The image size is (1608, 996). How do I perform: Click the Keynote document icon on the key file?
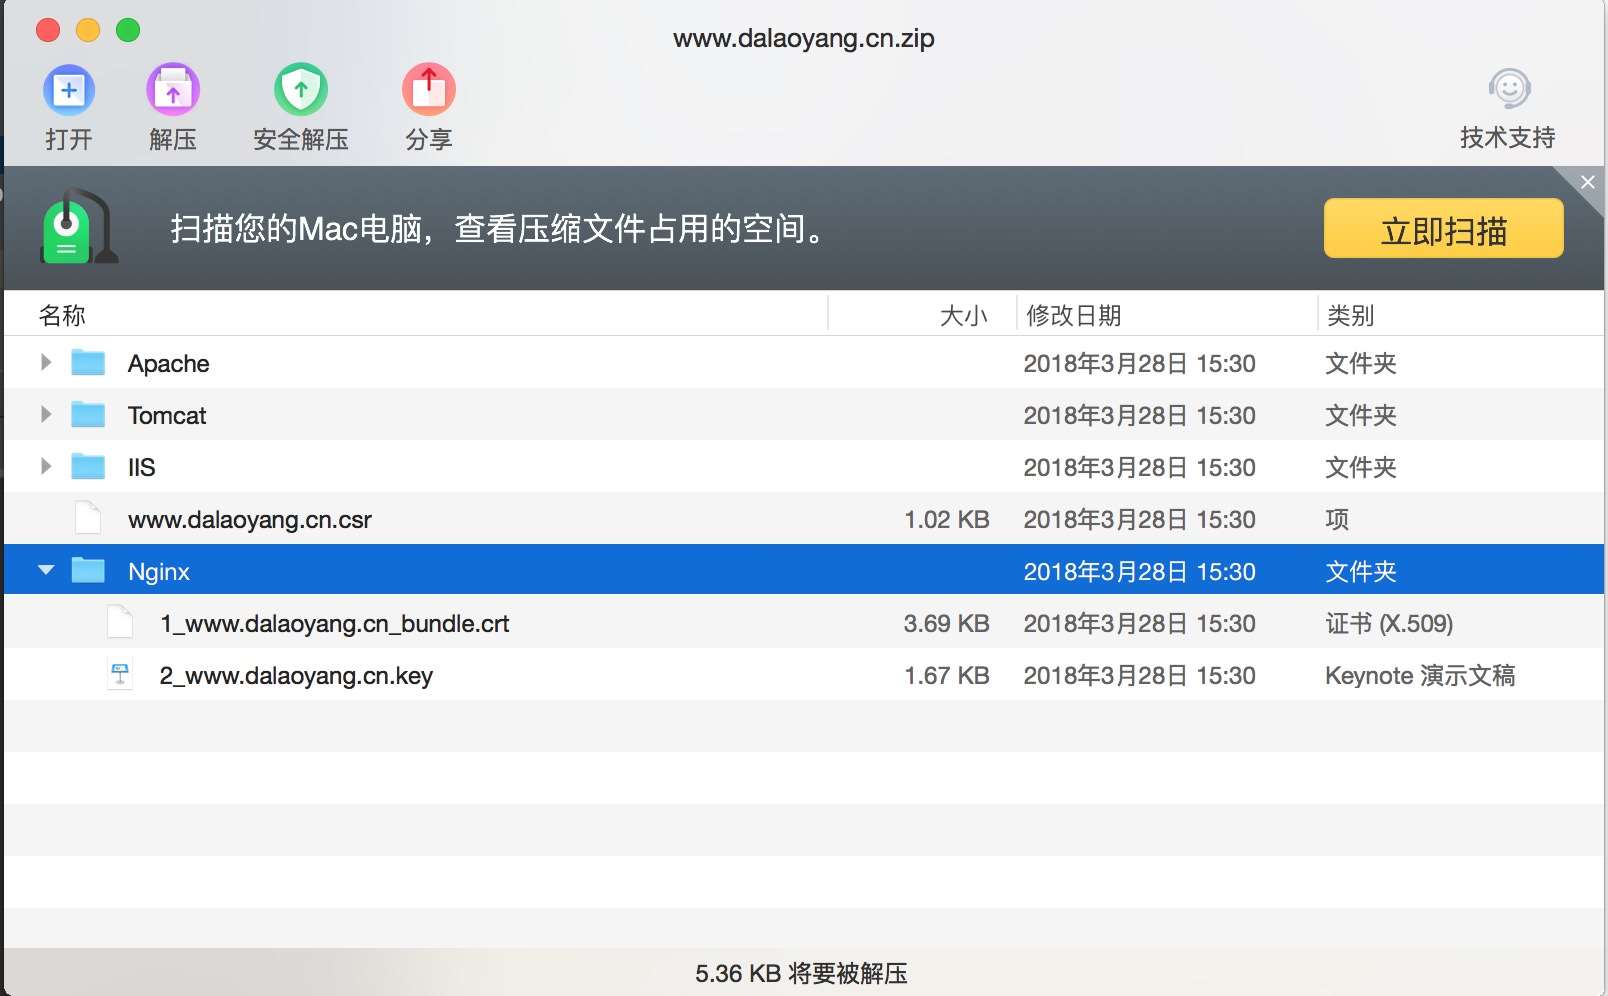[120, 674]
